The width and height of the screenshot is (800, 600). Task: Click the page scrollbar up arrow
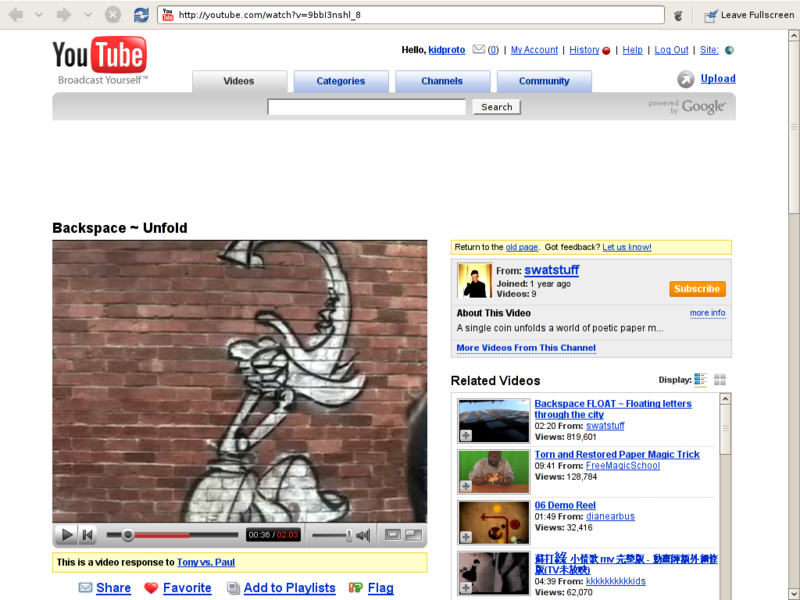[x=793, y=36]
